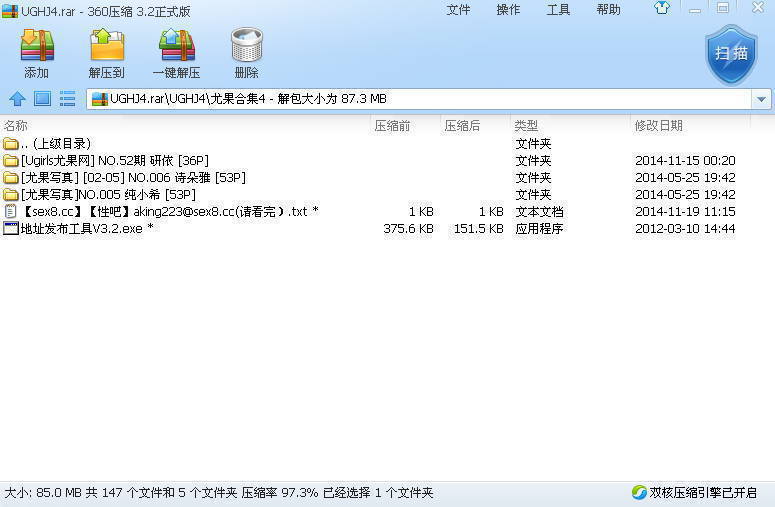Go up one level with blue arrow

17,99
